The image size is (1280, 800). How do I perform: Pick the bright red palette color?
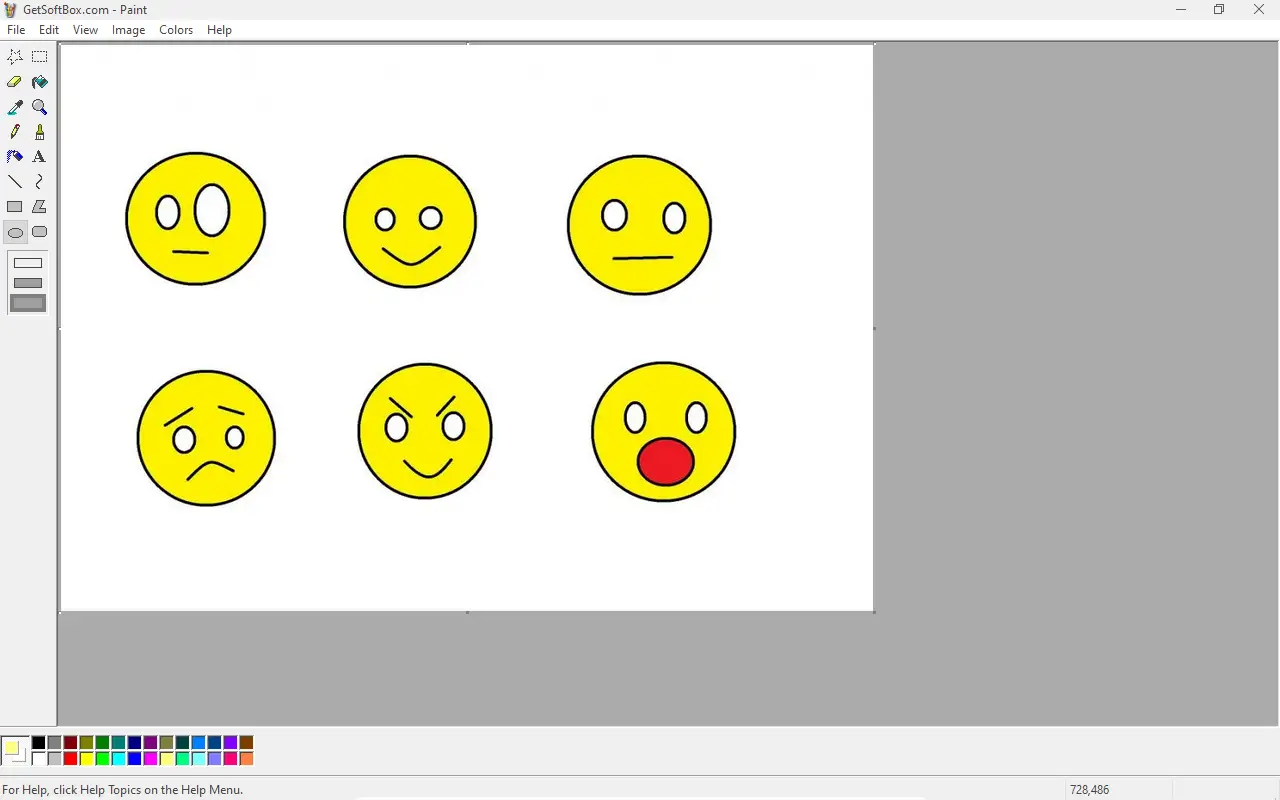pos(70,759)
